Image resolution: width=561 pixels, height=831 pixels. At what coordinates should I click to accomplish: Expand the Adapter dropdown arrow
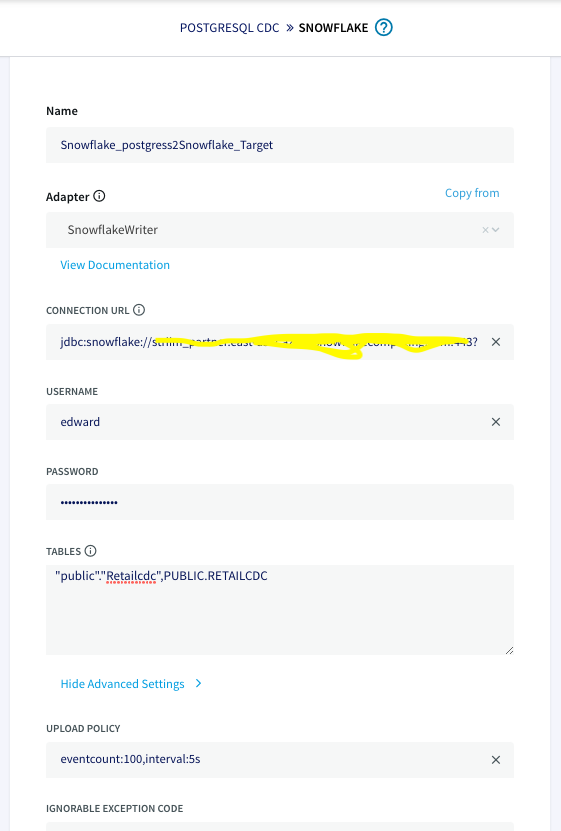click(496, 230)
